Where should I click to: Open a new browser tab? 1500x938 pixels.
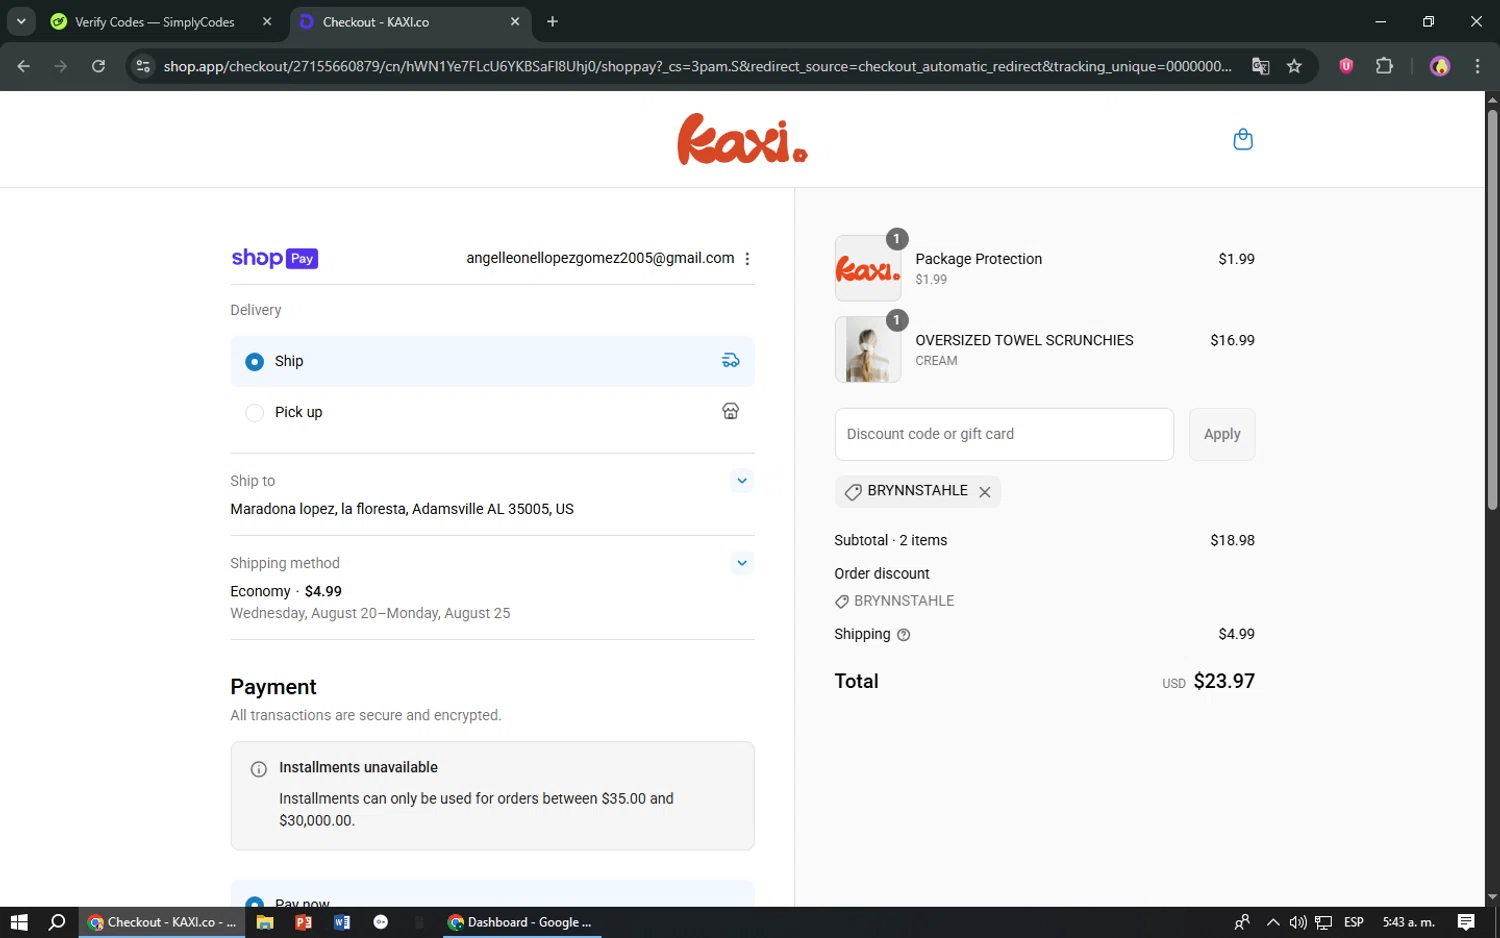(x=552, y=21)
